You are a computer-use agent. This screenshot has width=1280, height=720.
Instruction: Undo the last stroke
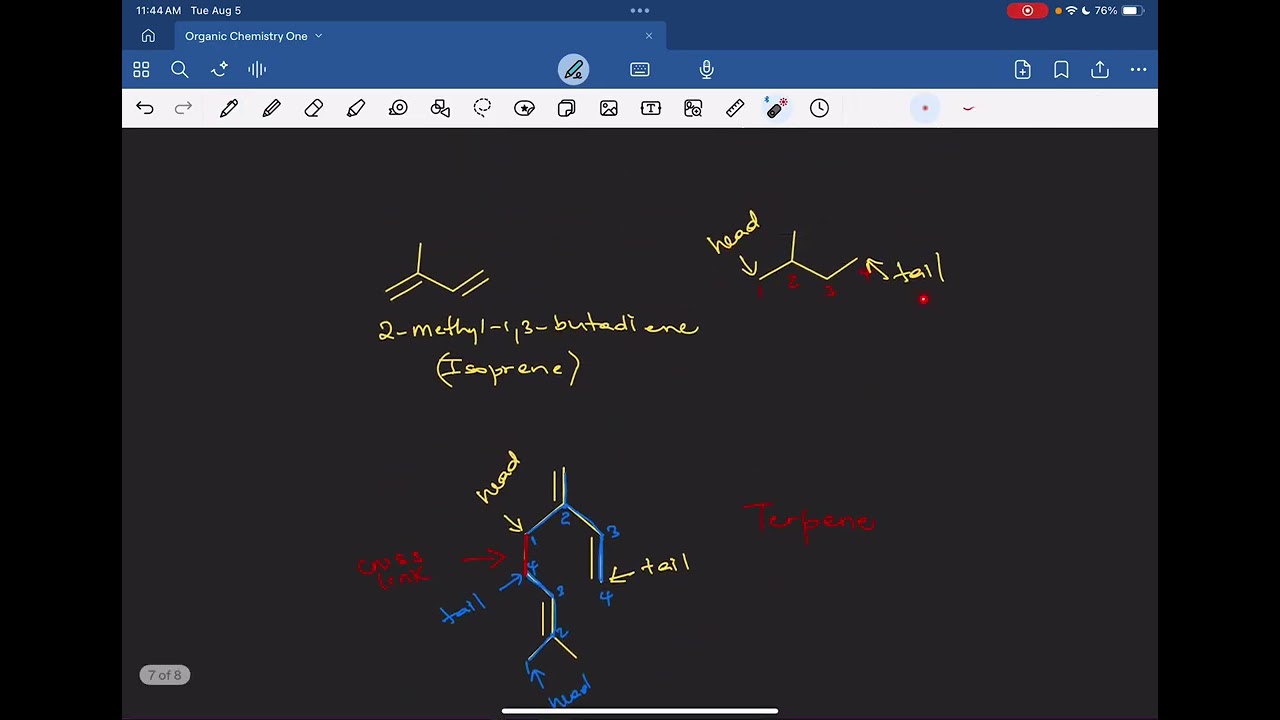pos(145,108)
